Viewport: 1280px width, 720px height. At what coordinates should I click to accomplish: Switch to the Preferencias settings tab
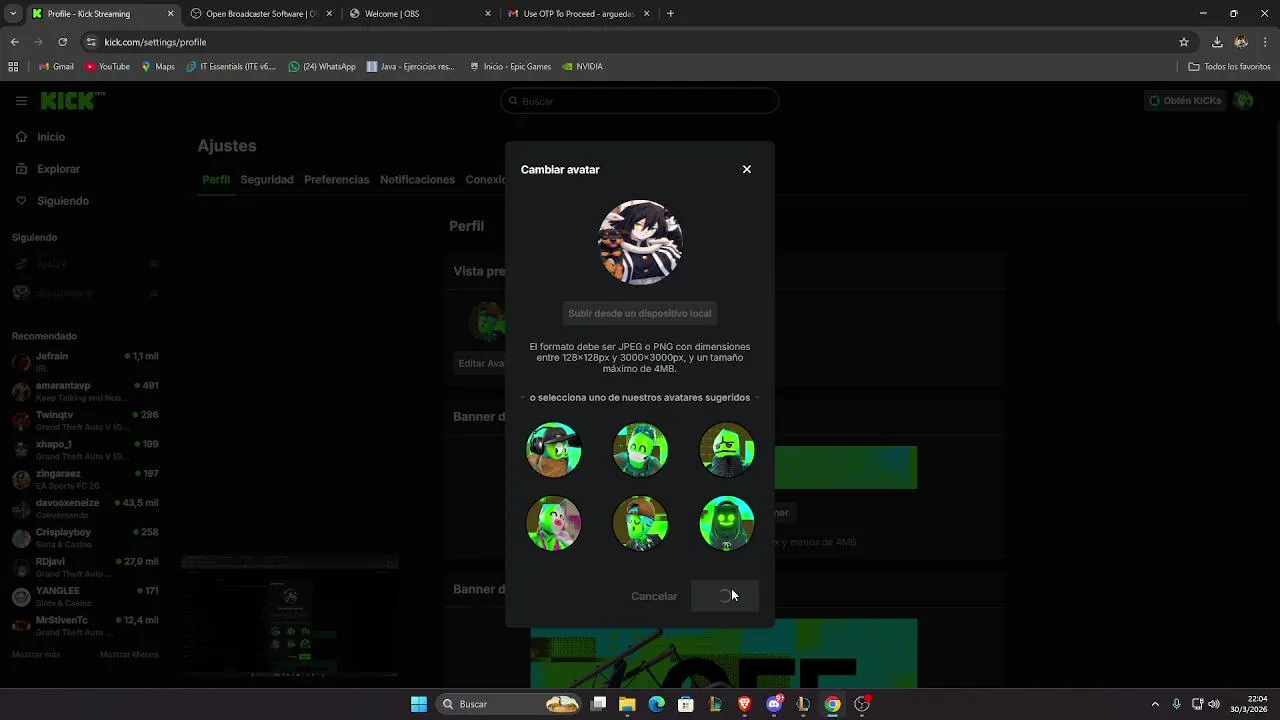pos(337,180)
